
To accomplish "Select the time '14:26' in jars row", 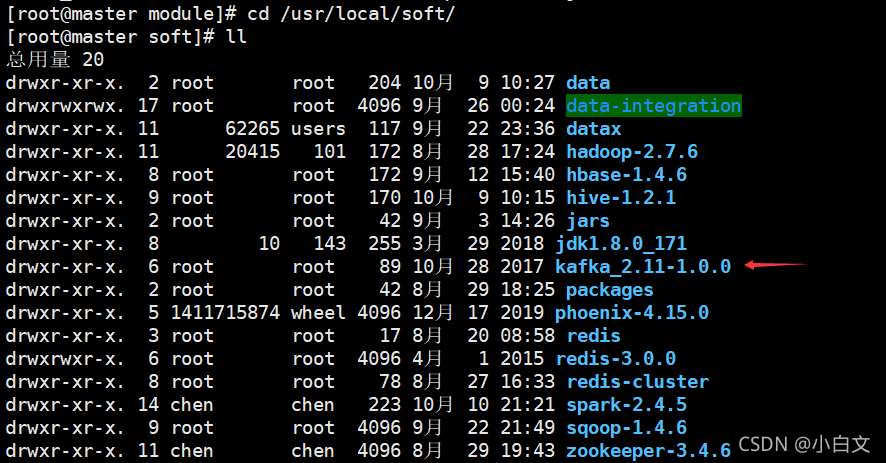I will (x=528, y=221).
